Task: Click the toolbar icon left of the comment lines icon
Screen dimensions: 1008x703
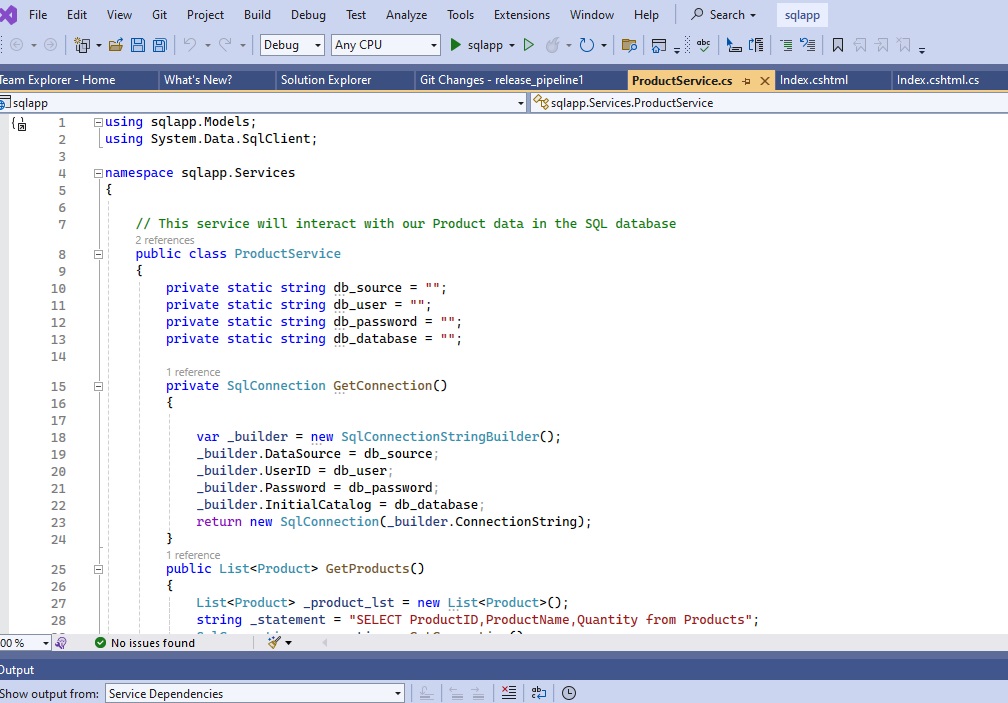Action: [756, 45]
